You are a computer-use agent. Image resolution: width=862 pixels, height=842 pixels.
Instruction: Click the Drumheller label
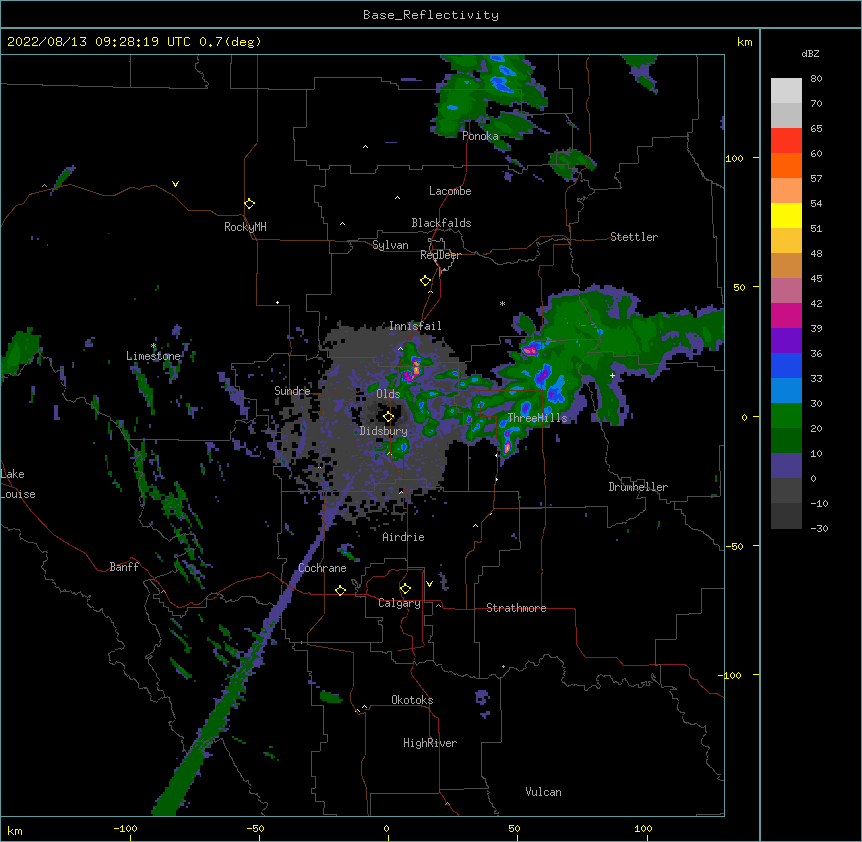click(638, 487)
